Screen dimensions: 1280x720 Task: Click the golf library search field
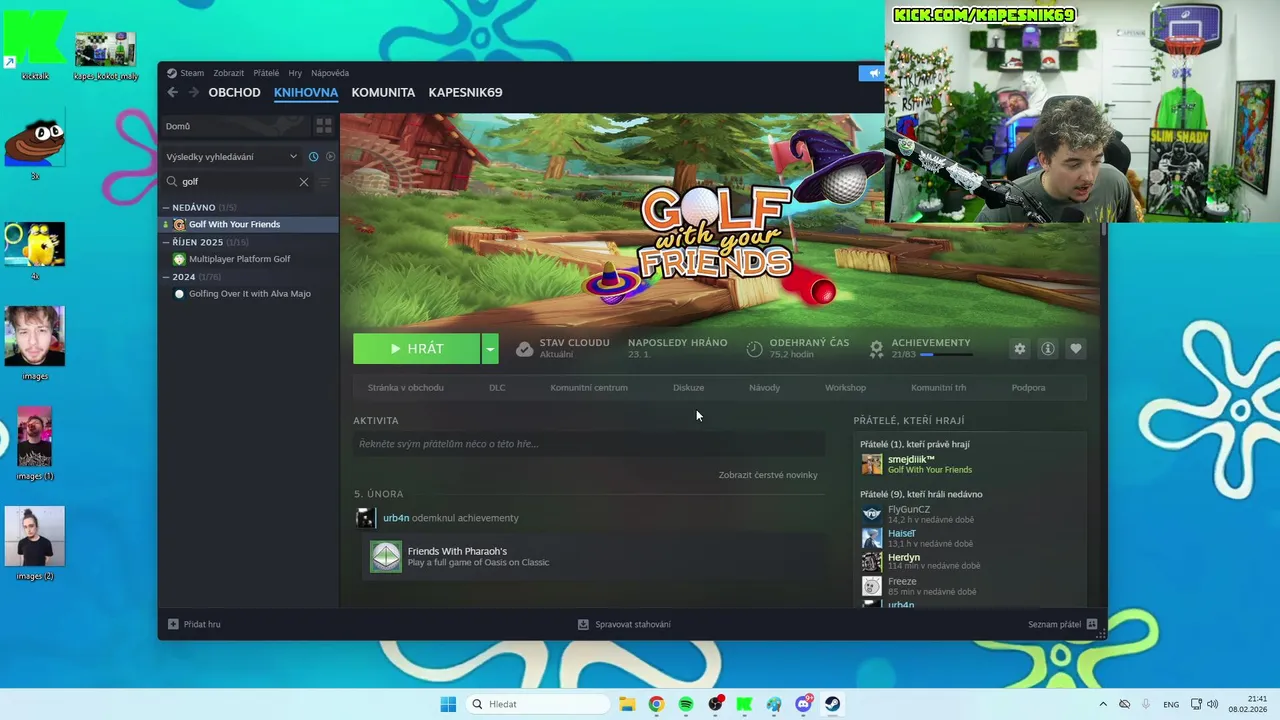click(x=237, y=182)
